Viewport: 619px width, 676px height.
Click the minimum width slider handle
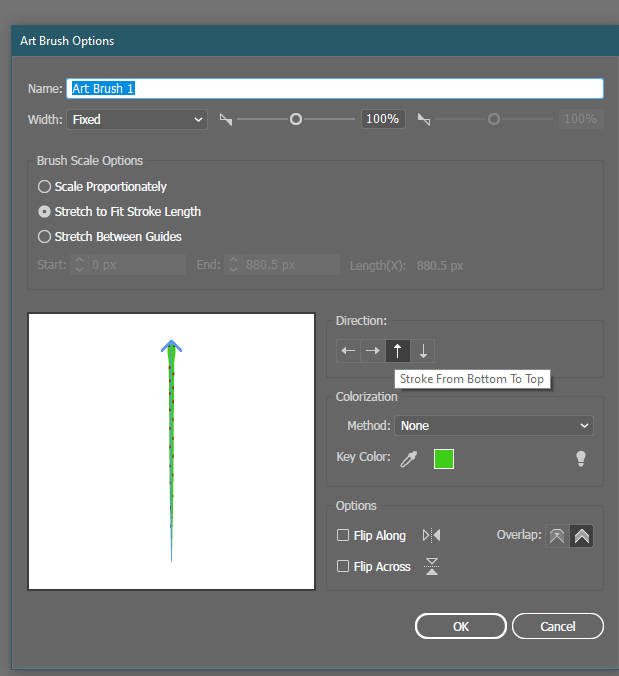[296, 119]
